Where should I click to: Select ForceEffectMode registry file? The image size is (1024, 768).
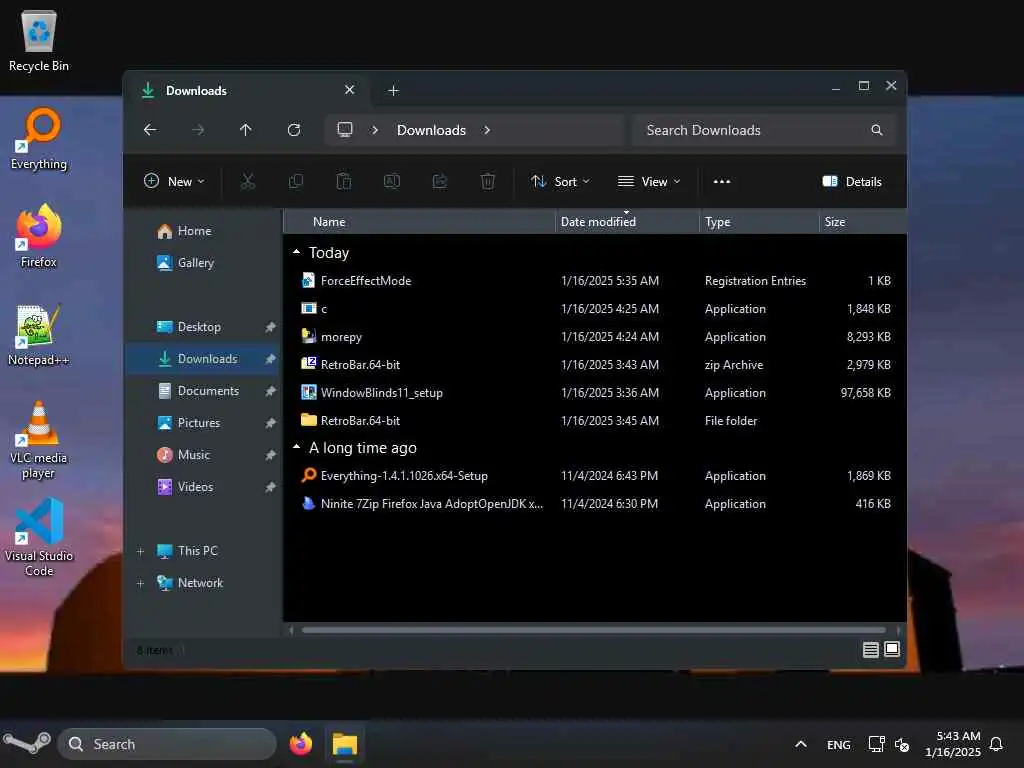594,281
